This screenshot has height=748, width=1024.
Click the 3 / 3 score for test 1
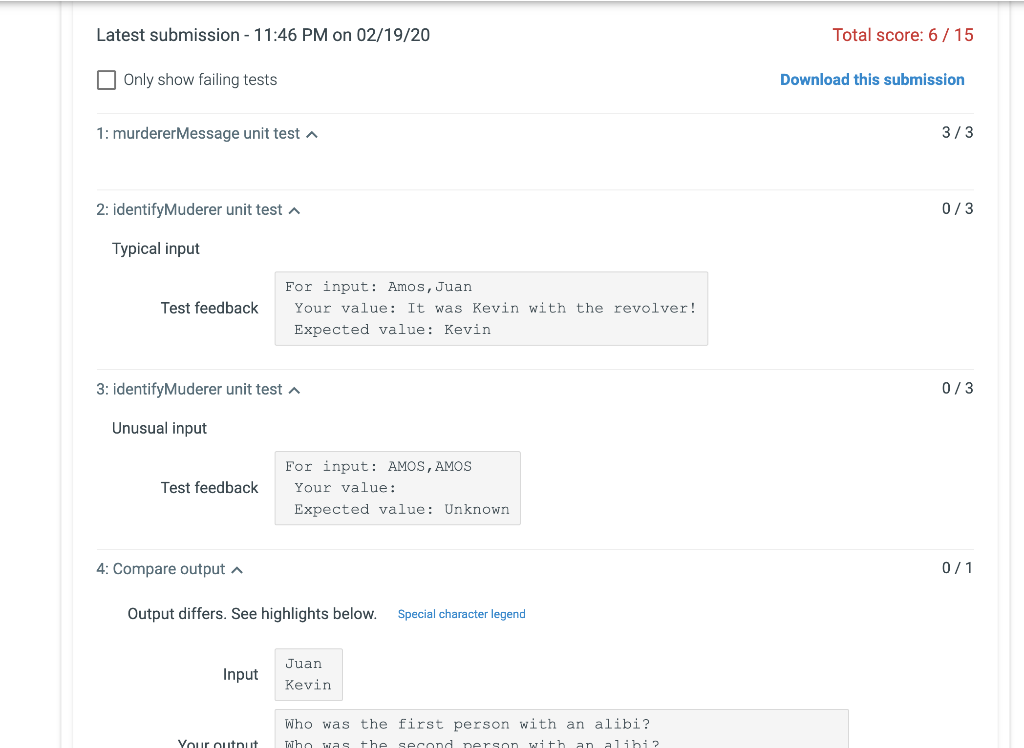tap(957, 133)
